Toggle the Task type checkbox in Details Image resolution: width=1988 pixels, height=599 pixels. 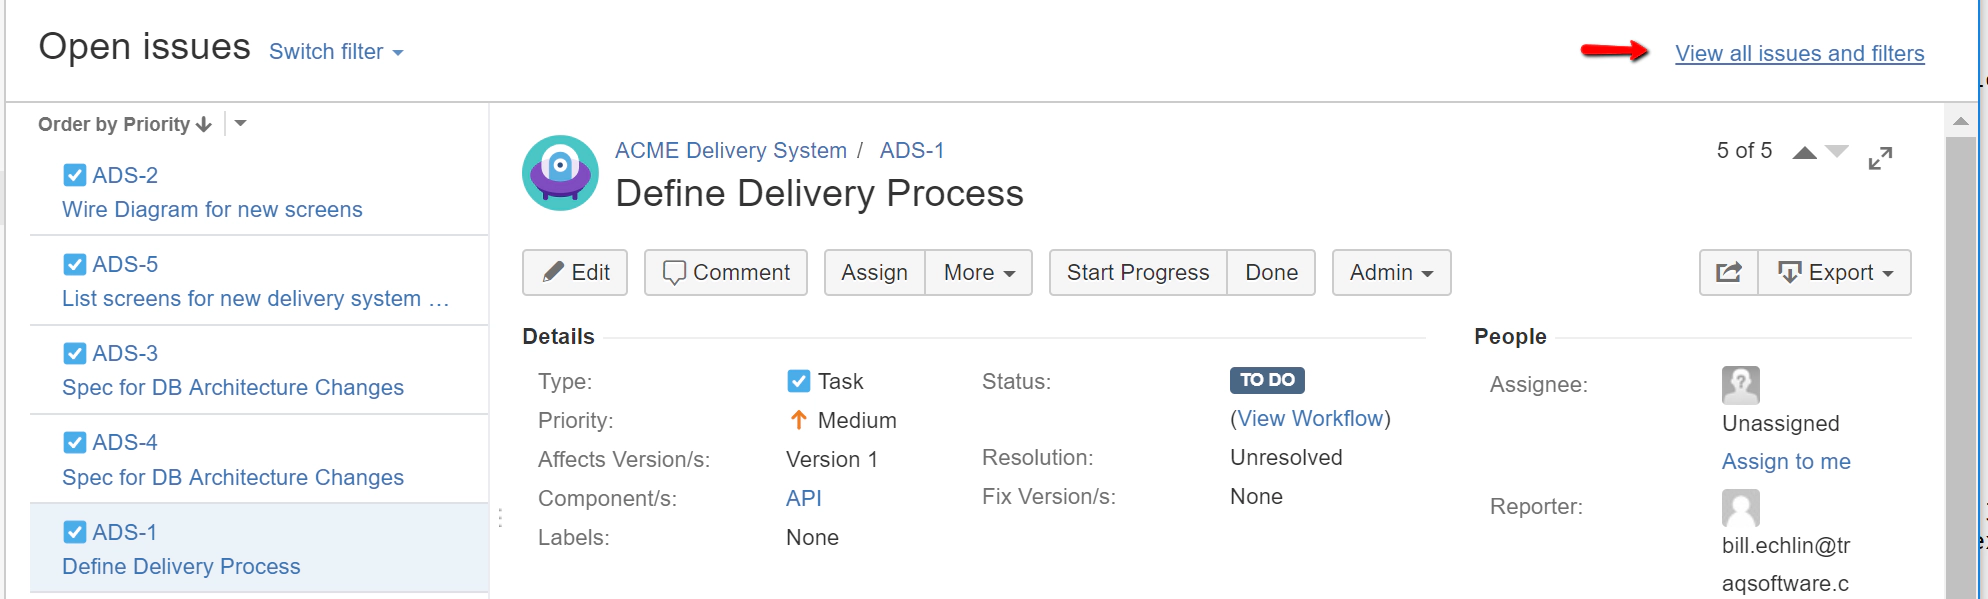pos(797,381)
